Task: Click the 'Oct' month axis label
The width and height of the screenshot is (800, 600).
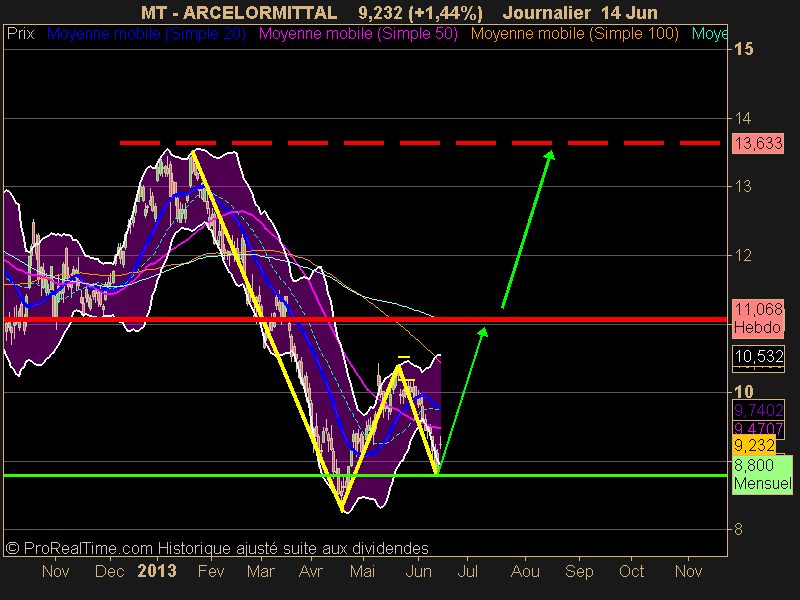Action: [631, 571]
